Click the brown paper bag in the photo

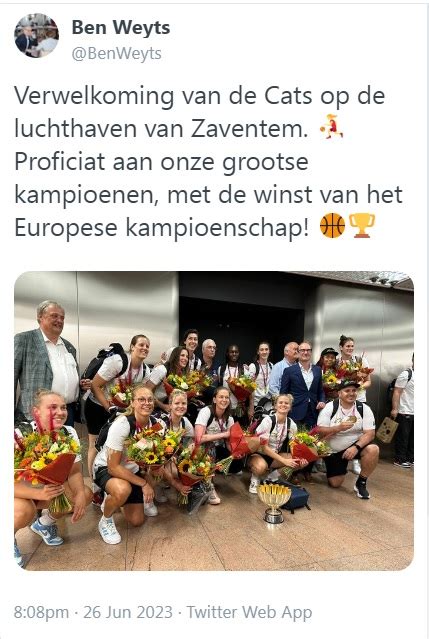pyautogui.click(x=387, y=430)
